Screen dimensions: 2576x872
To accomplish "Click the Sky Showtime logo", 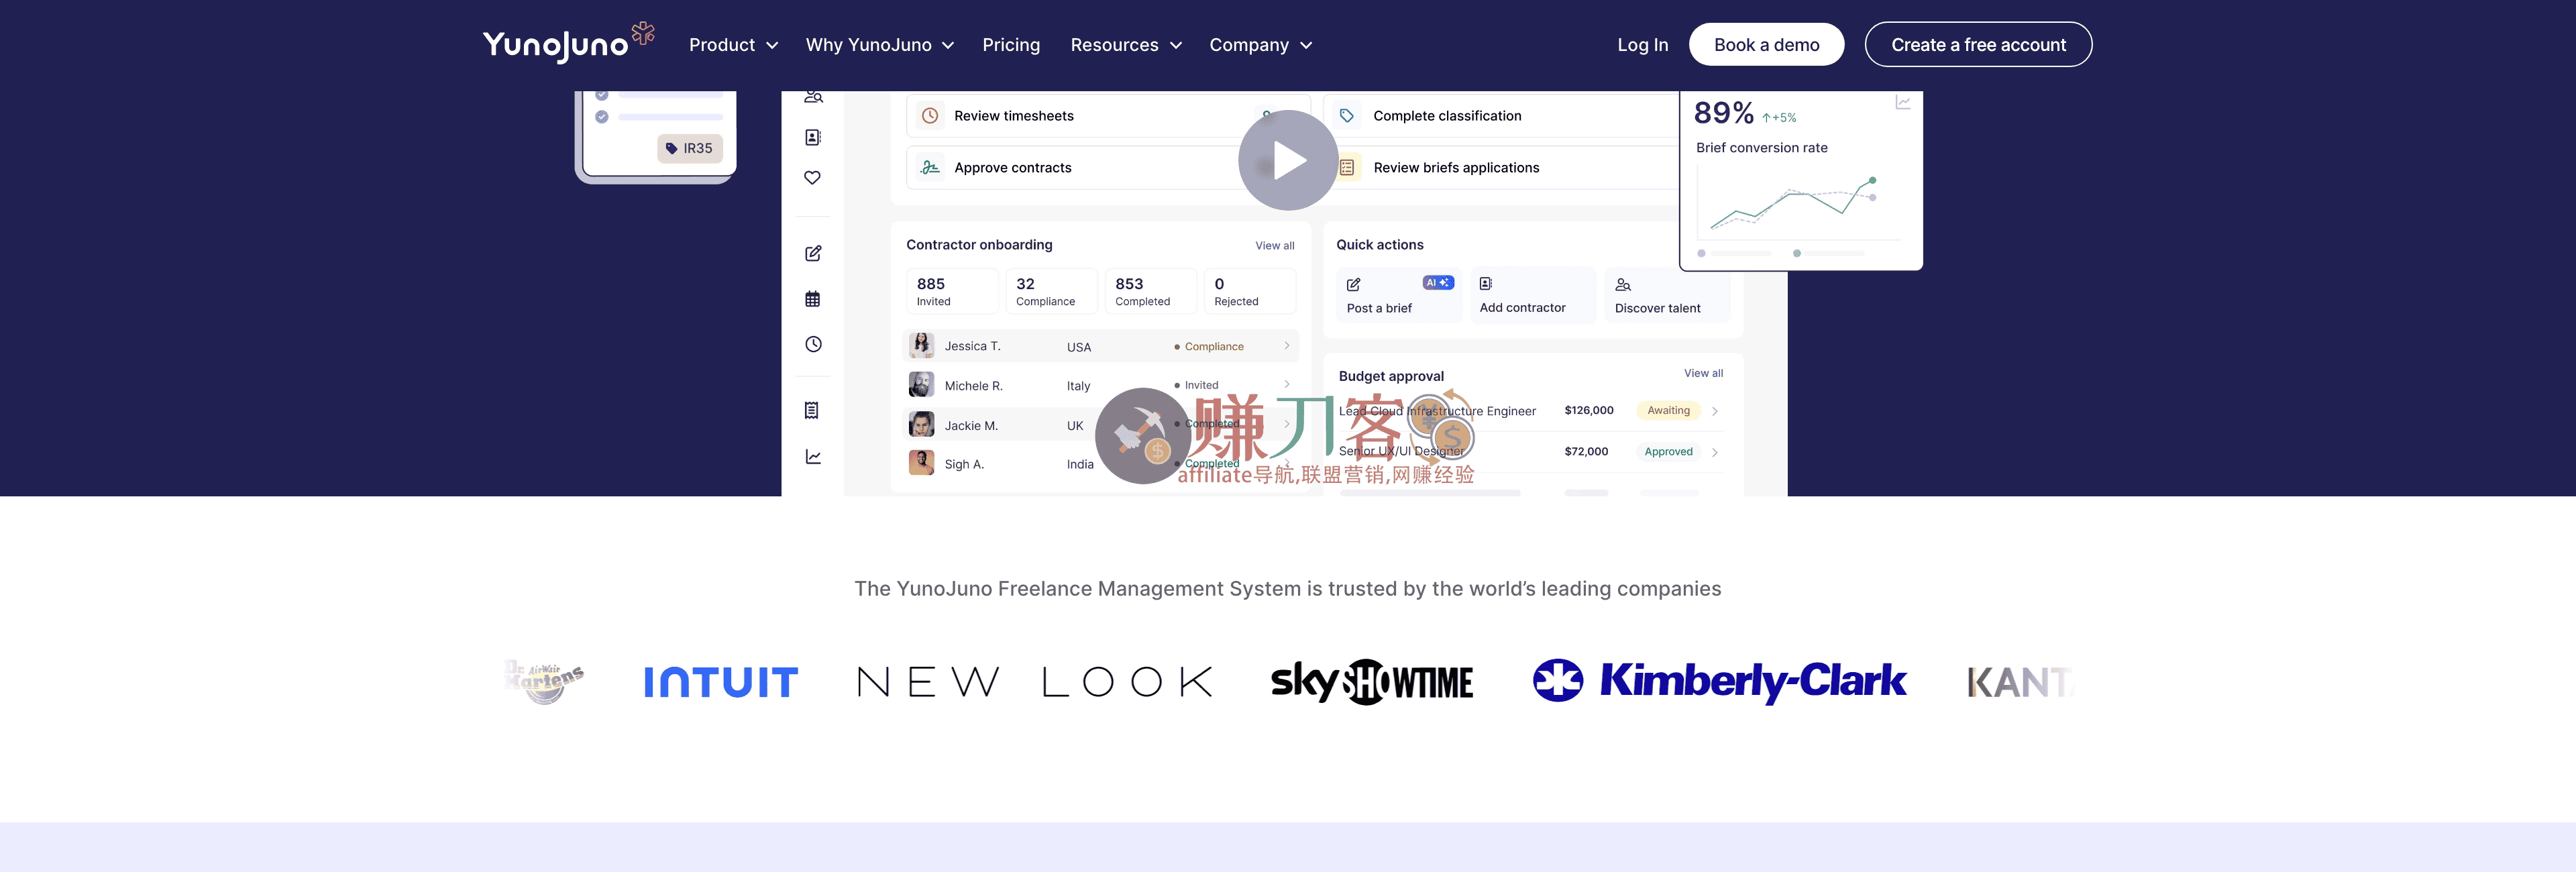I will 1372,682.
